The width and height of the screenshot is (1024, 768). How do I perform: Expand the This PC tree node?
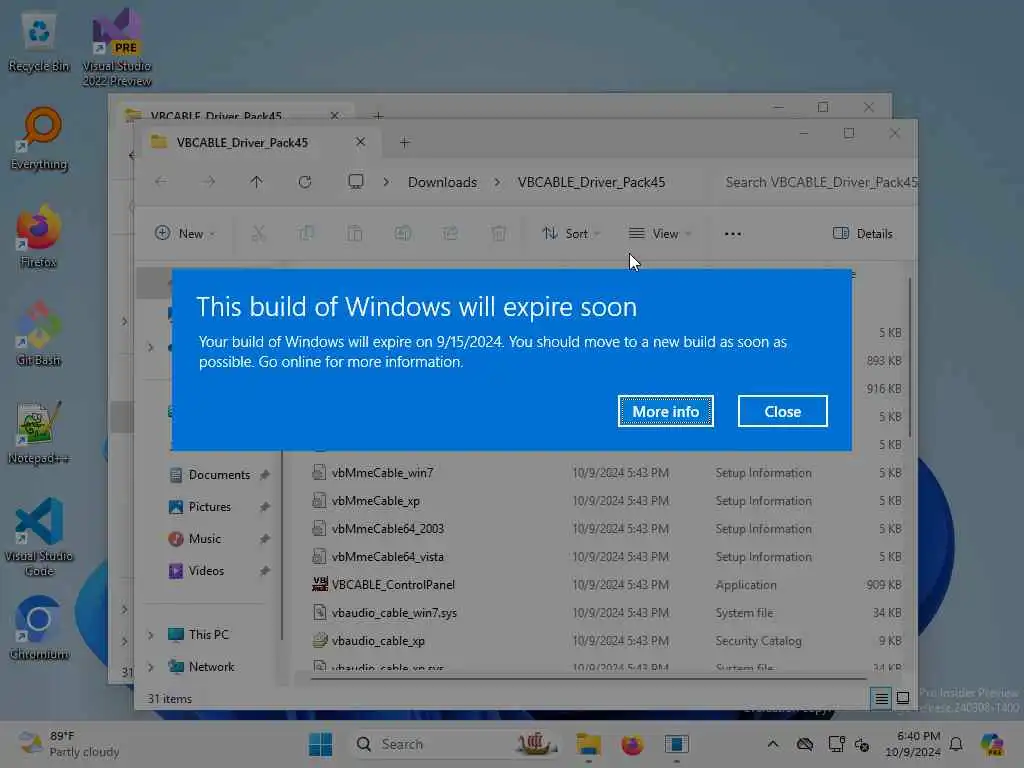tap(151, 635)
